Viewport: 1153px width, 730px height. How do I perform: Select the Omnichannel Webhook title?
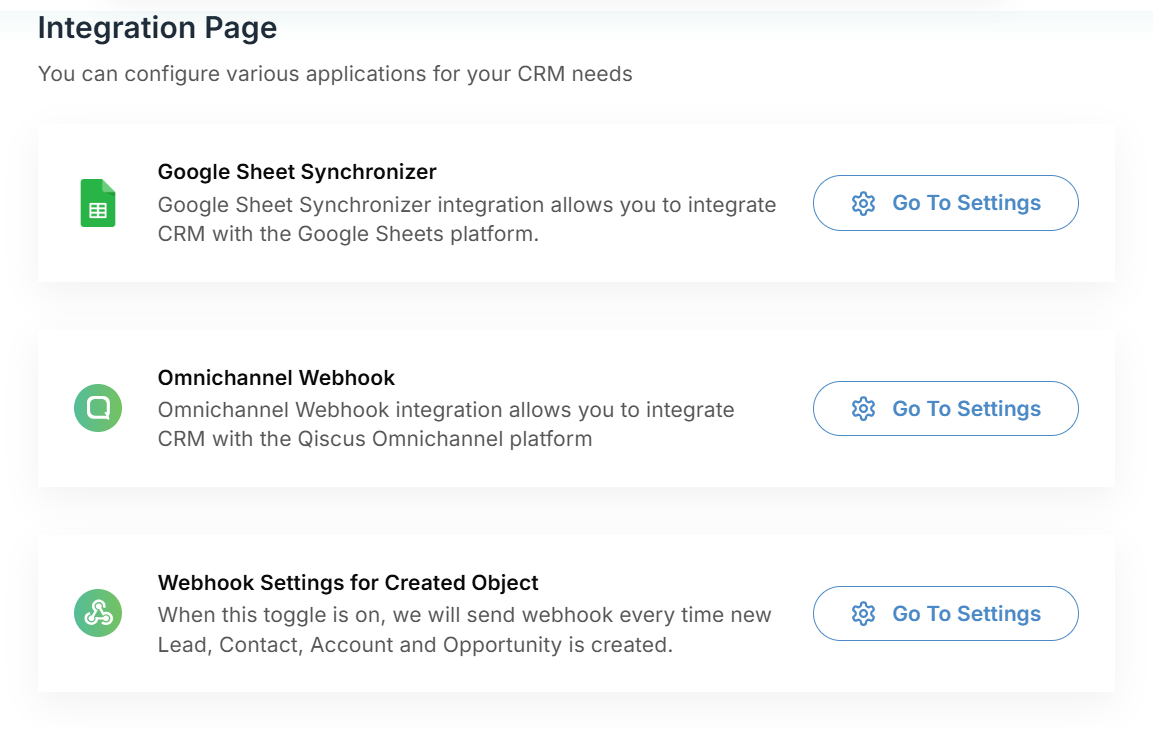[276, 378]
